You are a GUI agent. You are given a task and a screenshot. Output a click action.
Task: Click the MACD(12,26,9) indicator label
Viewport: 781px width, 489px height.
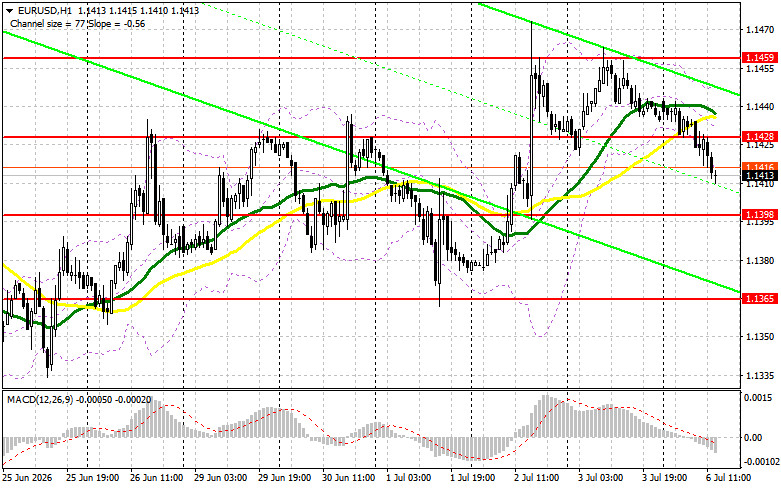(38, 399)
